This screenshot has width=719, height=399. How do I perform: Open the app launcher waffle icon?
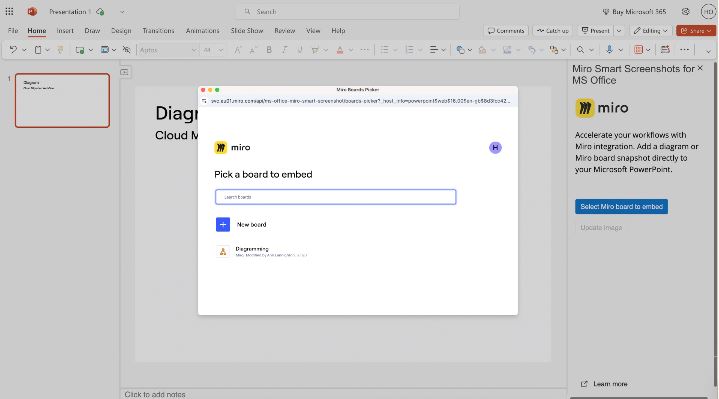click(x=9, y=11)
